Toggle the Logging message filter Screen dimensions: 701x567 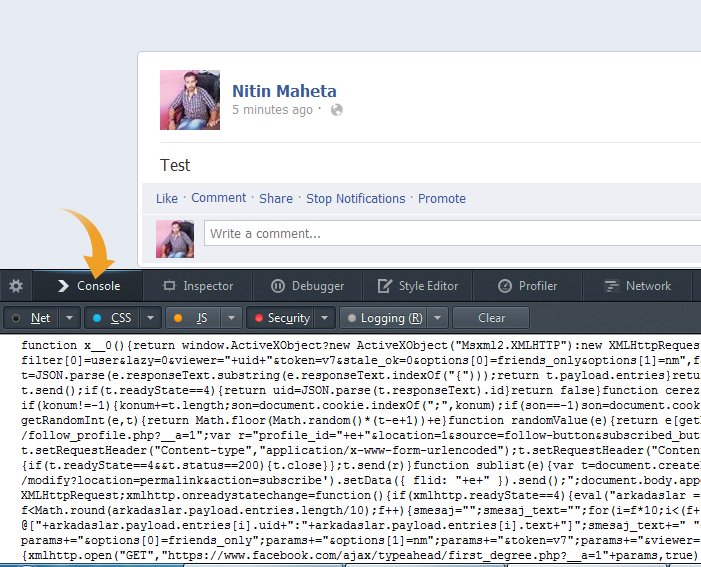(384, 318)
